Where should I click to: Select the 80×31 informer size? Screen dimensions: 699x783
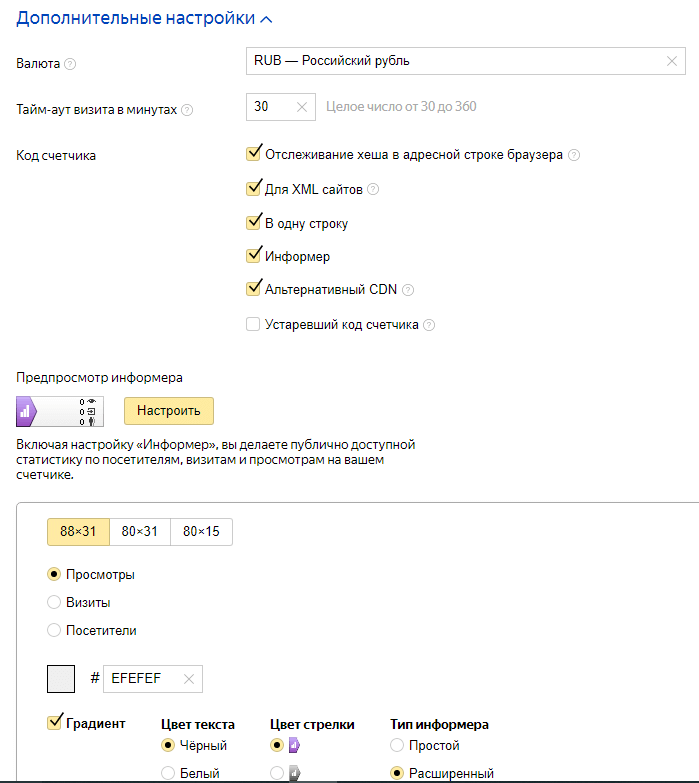[140, 532]
